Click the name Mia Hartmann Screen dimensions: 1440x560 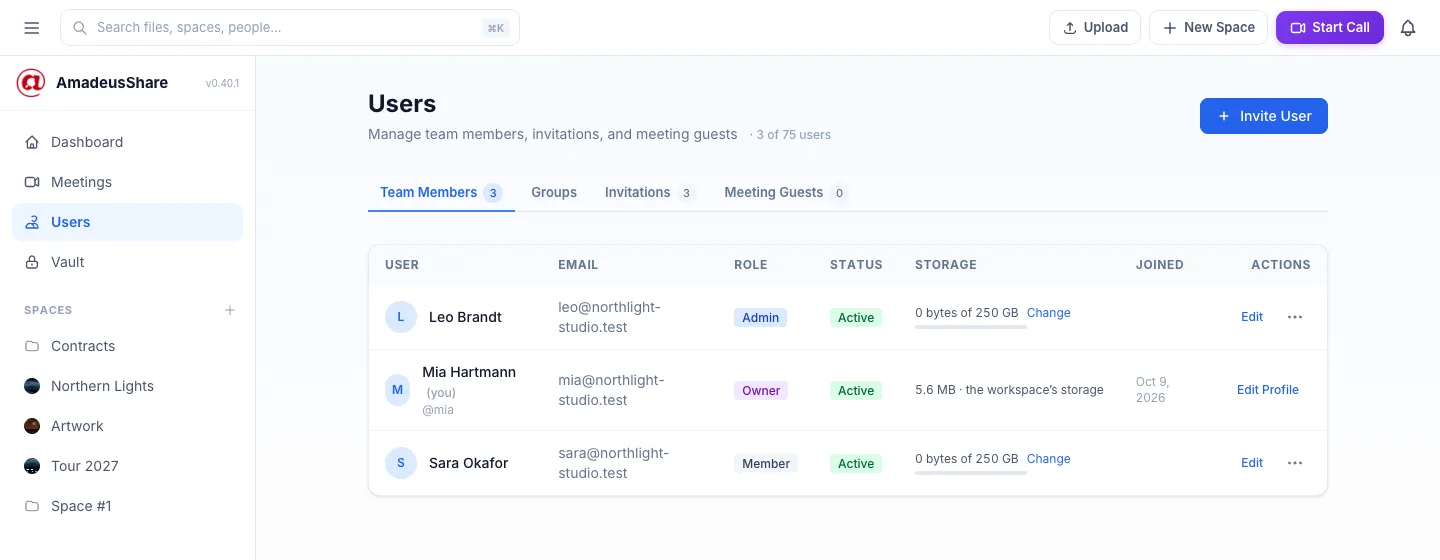469,372
